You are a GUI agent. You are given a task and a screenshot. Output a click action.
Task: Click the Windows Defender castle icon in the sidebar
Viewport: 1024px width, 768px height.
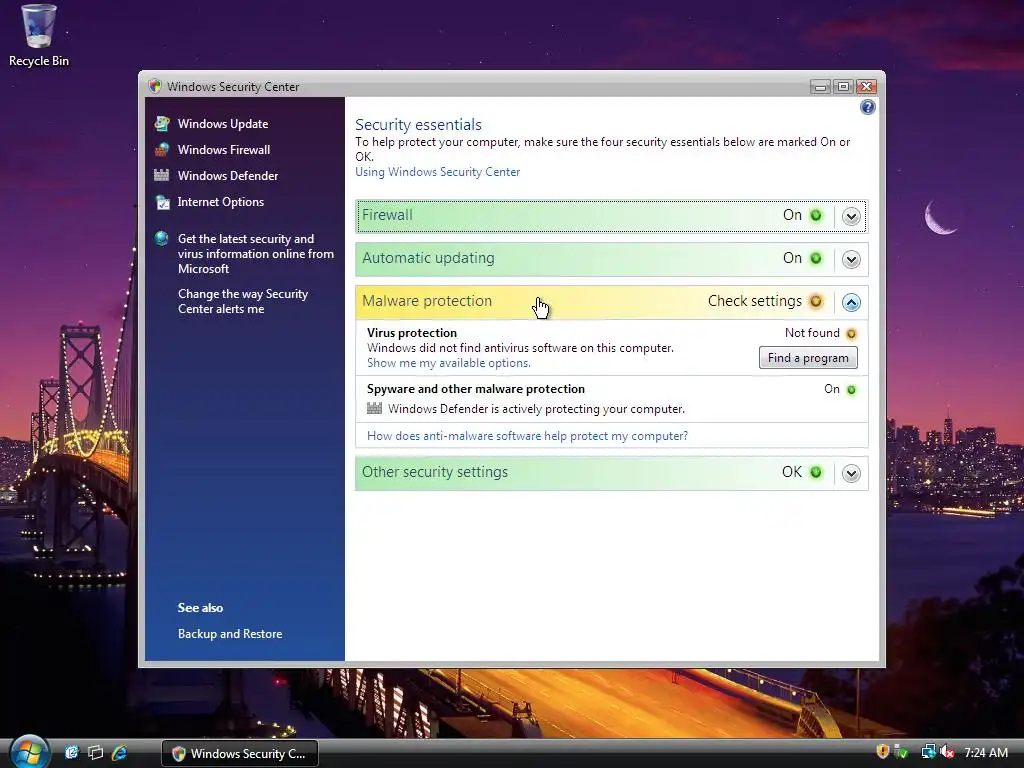[x=162, y=175]
